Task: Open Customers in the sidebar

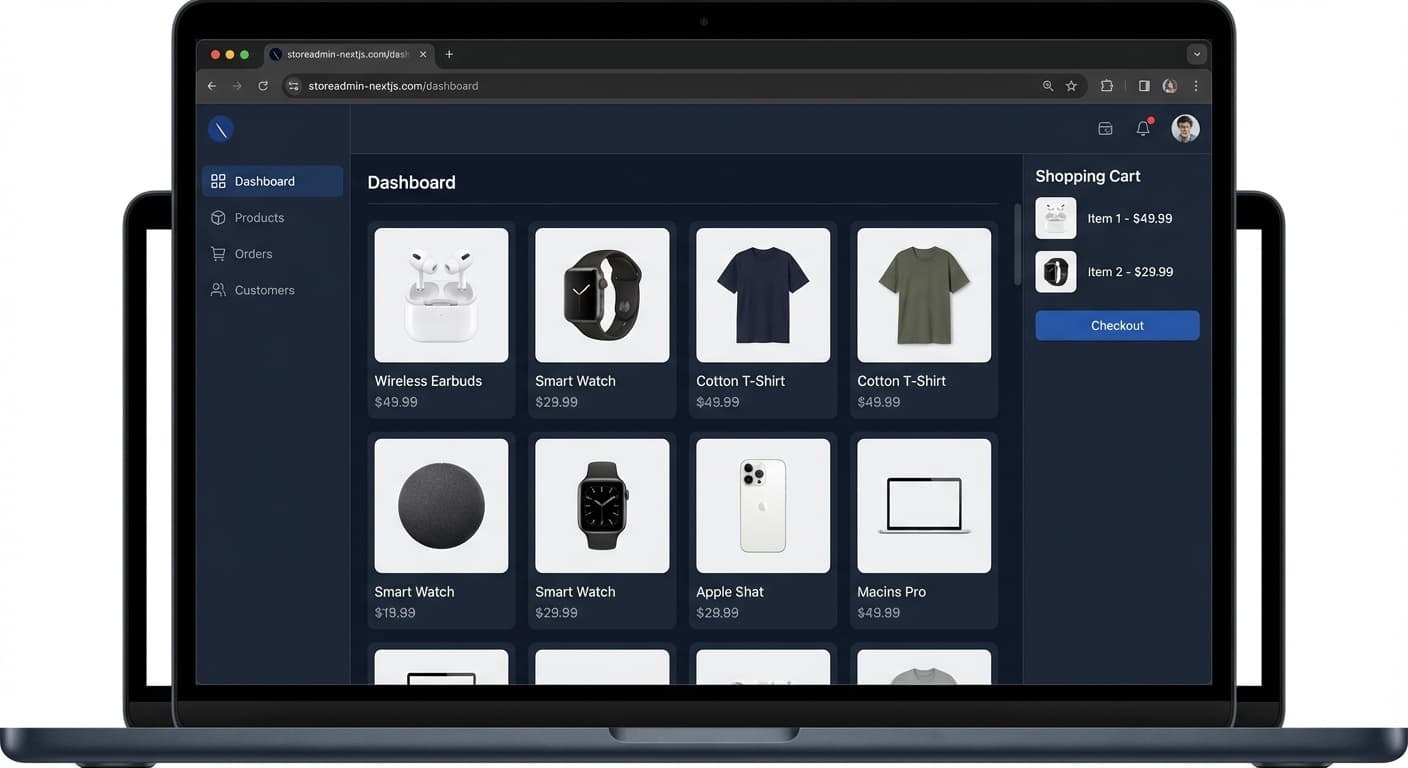Action: (x=272, y=290)
